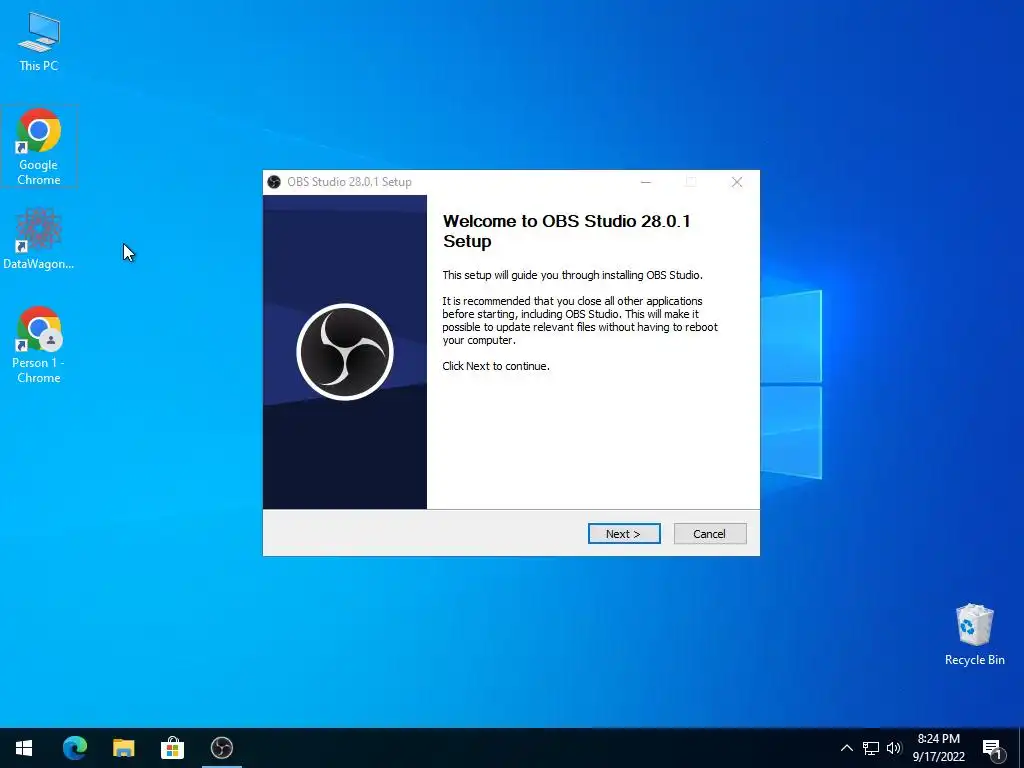
Task: Select the Recycle Bin desktop icon
Action: click(974, 635)
